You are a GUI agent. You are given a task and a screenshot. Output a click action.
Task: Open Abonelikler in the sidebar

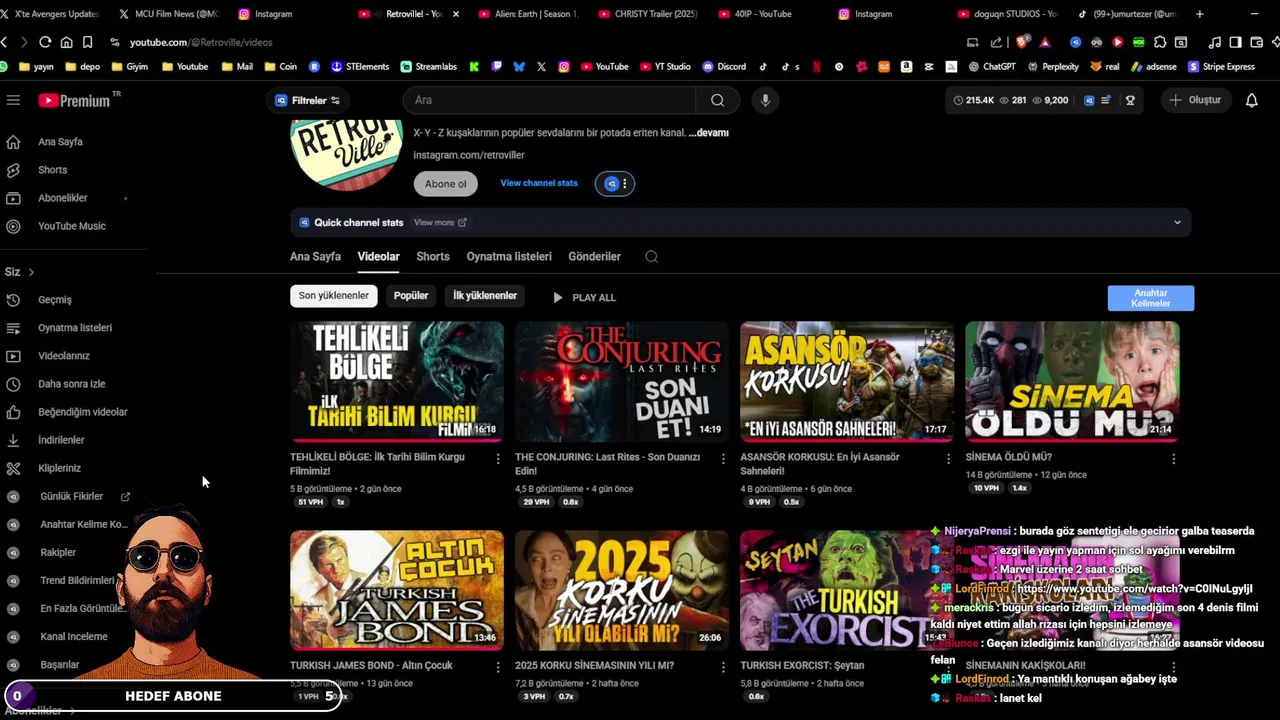click(x=62, y=198)
